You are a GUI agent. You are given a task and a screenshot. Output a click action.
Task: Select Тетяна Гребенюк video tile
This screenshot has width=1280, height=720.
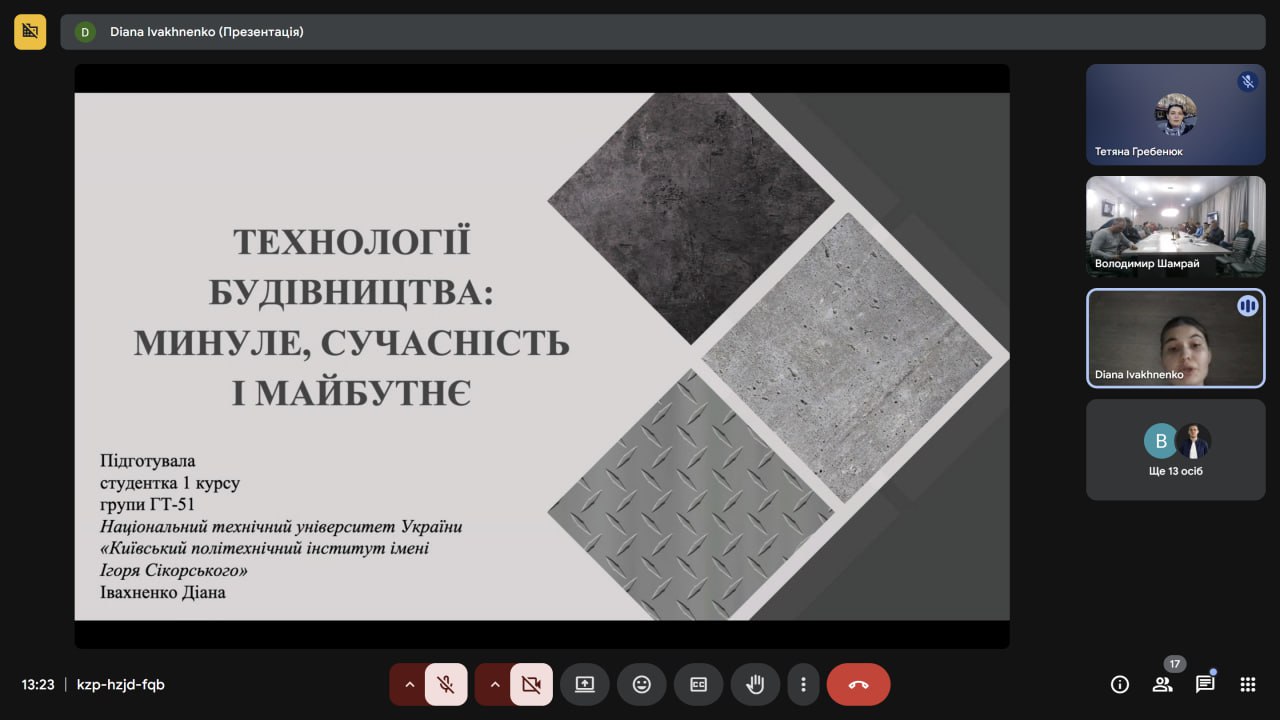coord(1176,114)
